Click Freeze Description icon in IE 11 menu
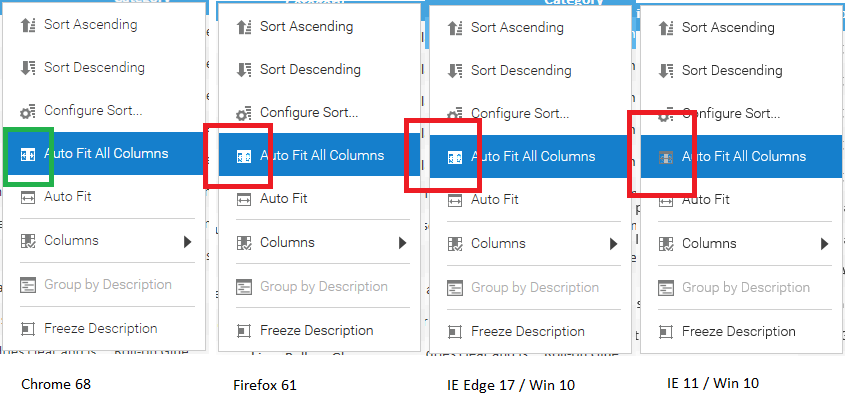The image size is (861, 414). (666, 332)
